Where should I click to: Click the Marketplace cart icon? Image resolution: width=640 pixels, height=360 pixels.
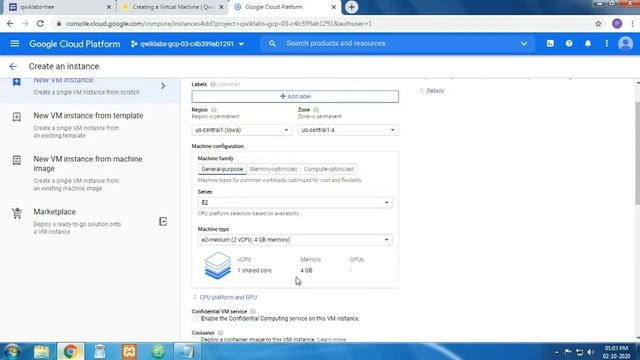click(x=17, y=213)
